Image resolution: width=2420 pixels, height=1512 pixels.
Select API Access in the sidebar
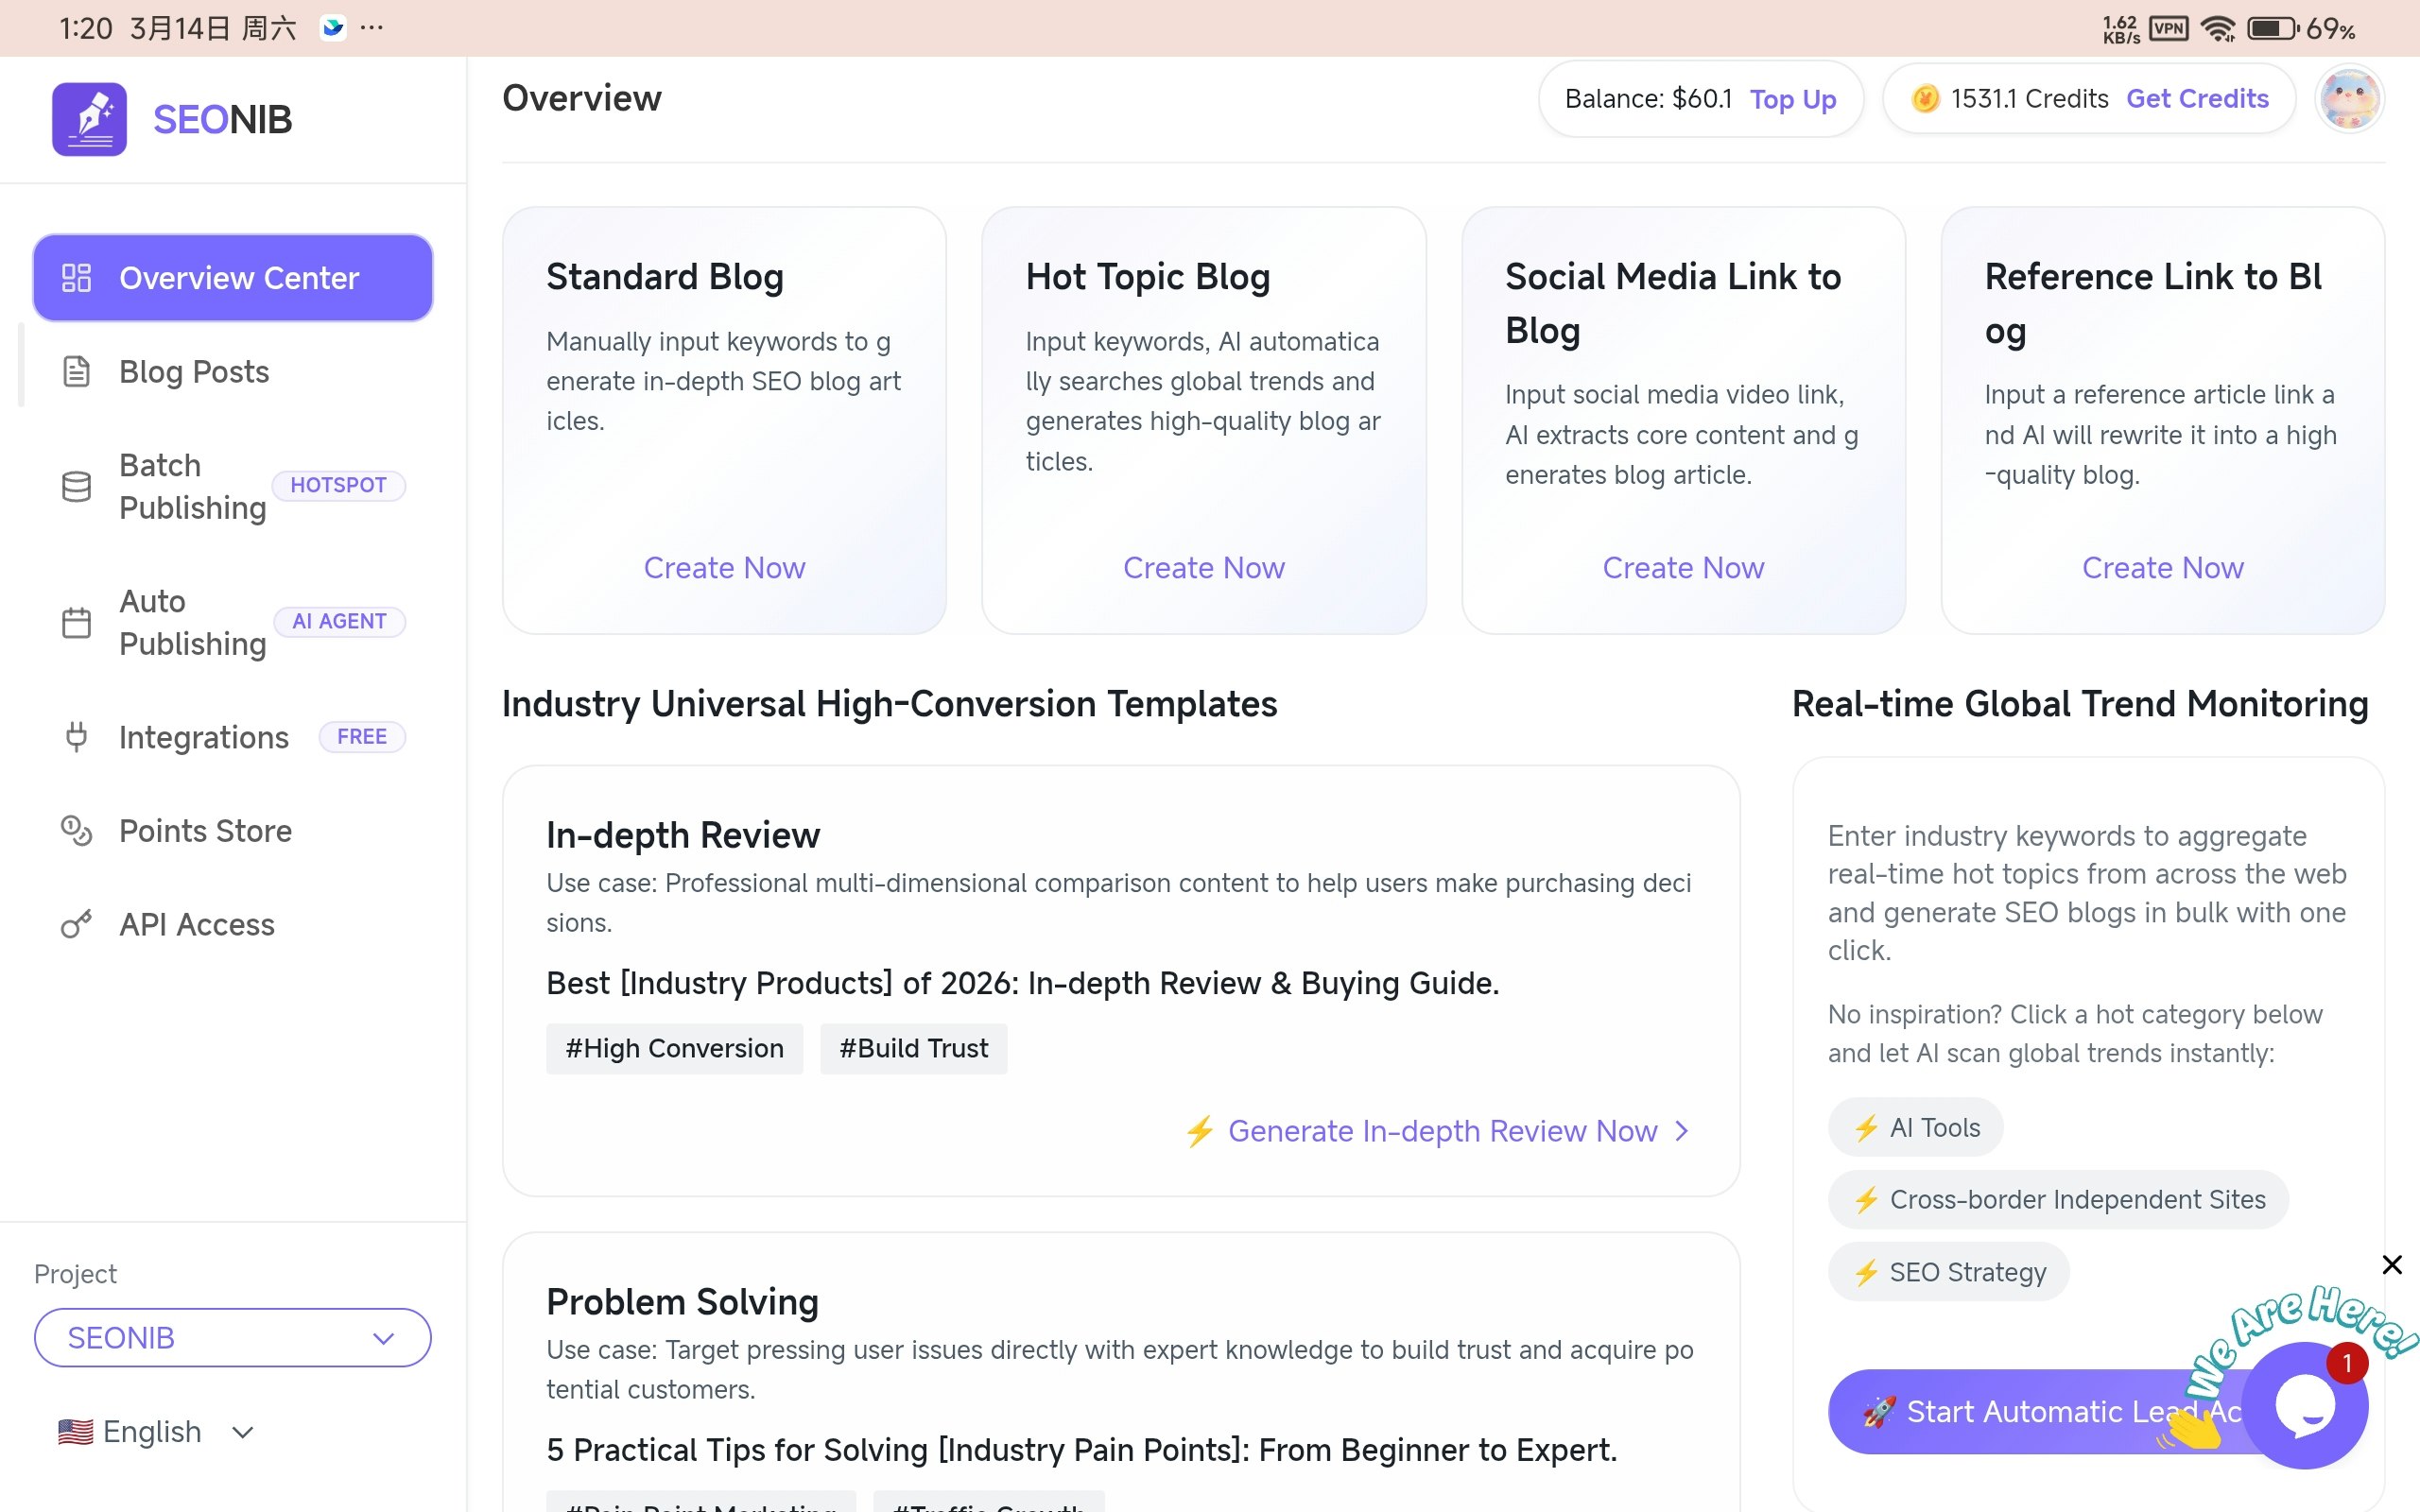point(197,924)
